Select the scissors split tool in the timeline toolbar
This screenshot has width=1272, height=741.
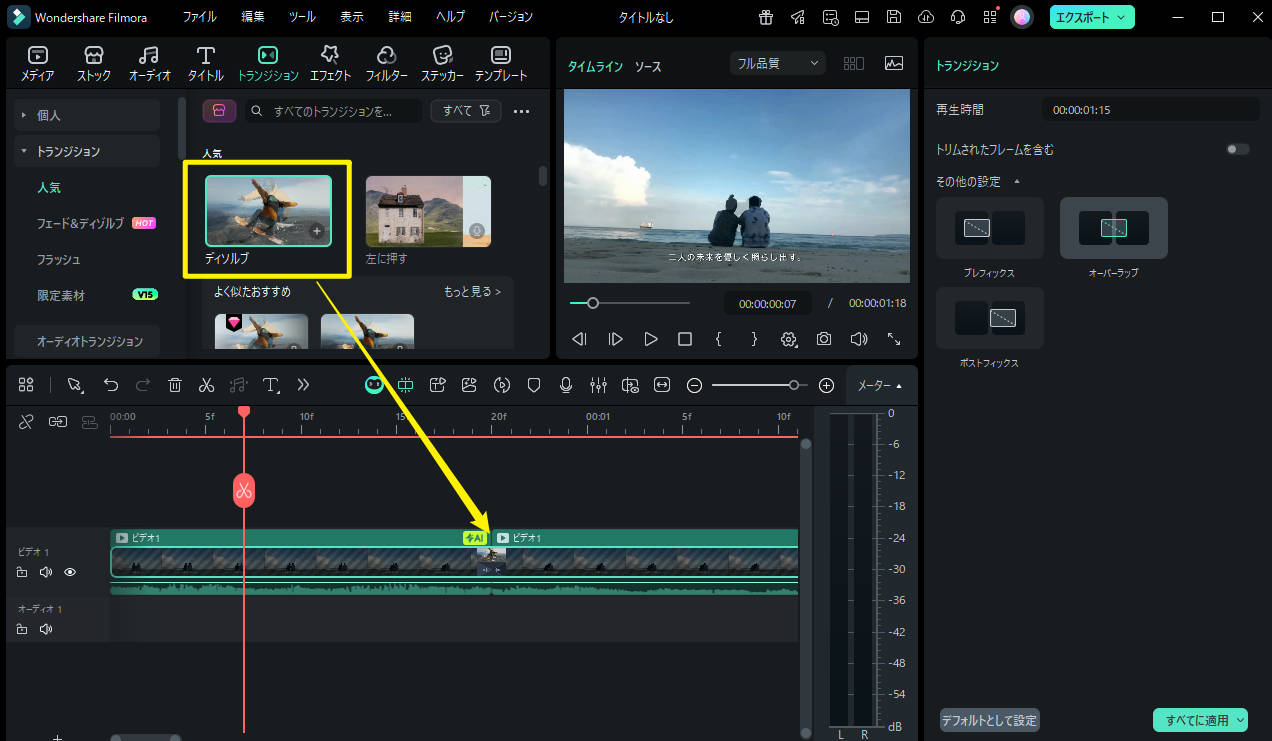206,385
